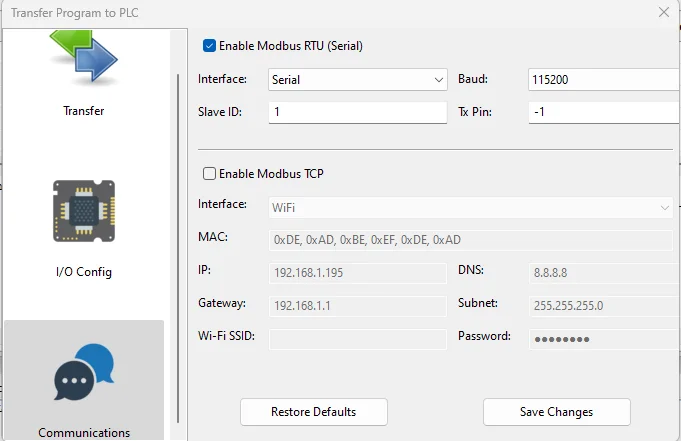The image size is (681, 441).
Task: Select the Communications chat bubbles icon
Action: tap(84, 372)
